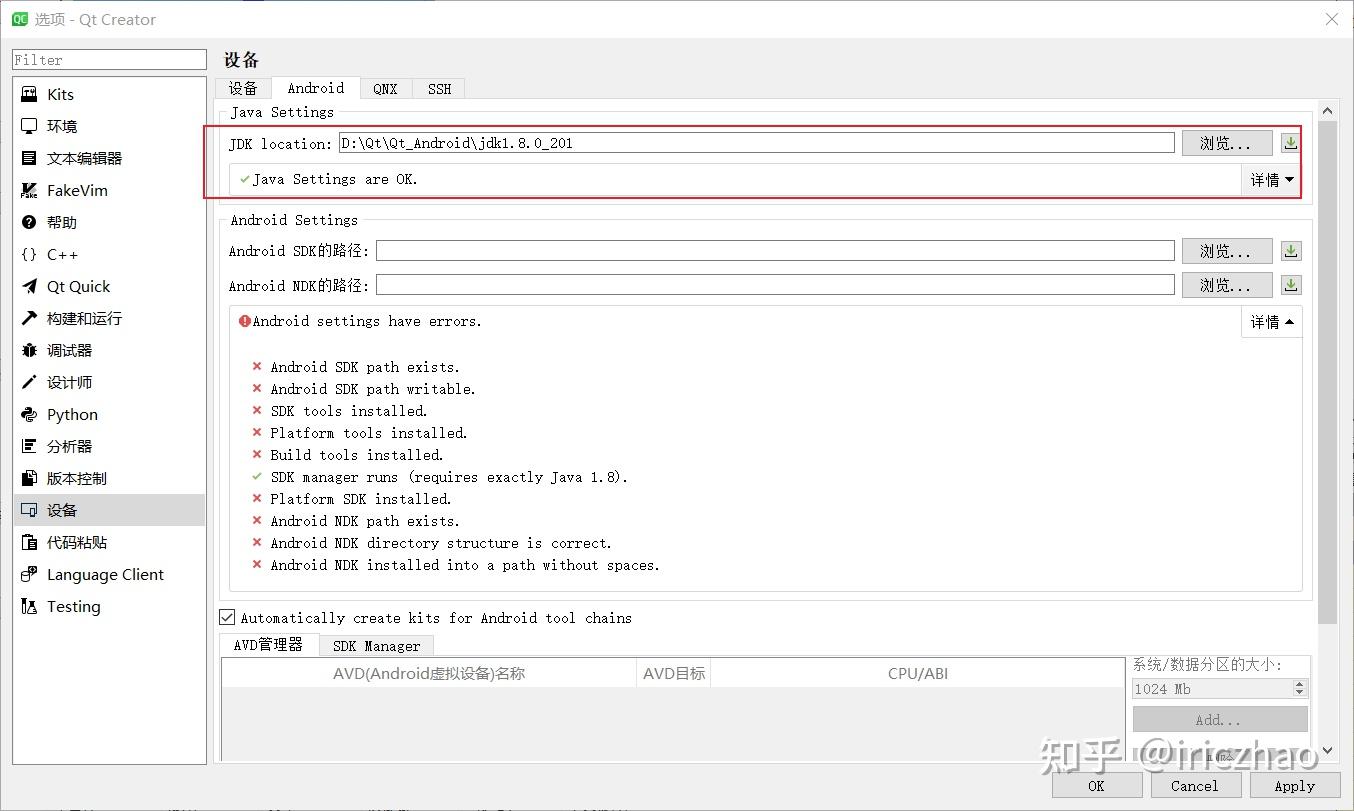Viewport: 1354px width, 811px height.
Task: Click the text "SDK tools installed."
Action: click(x=349, y=411)
